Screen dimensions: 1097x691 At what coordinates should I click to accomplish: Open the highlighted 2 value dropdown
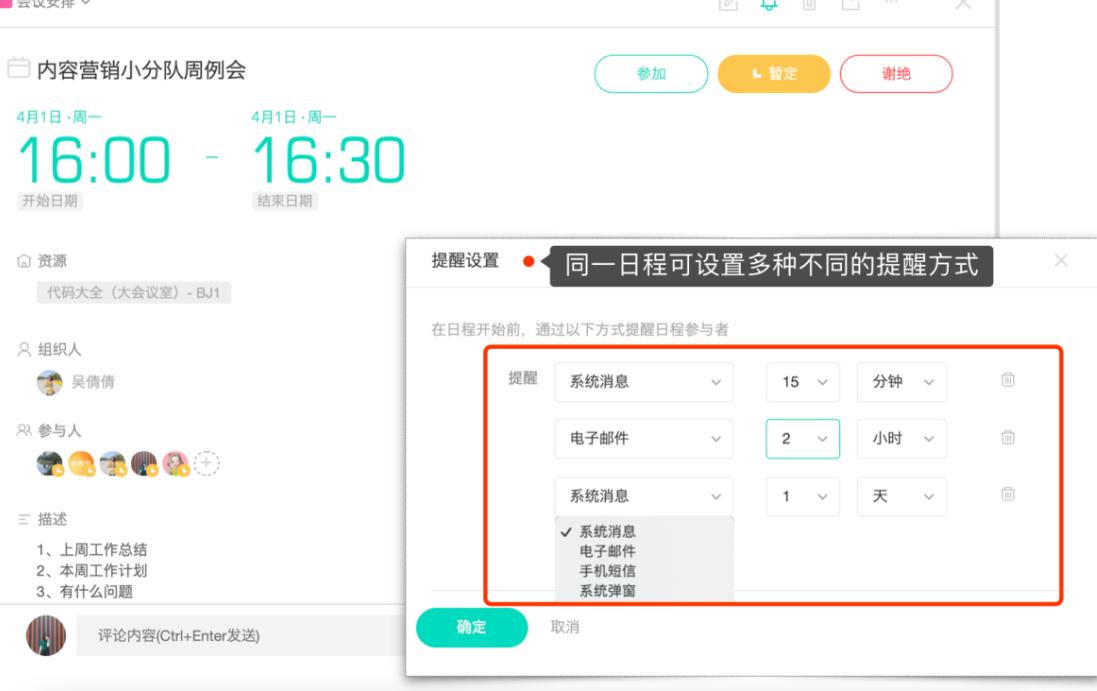802,439
